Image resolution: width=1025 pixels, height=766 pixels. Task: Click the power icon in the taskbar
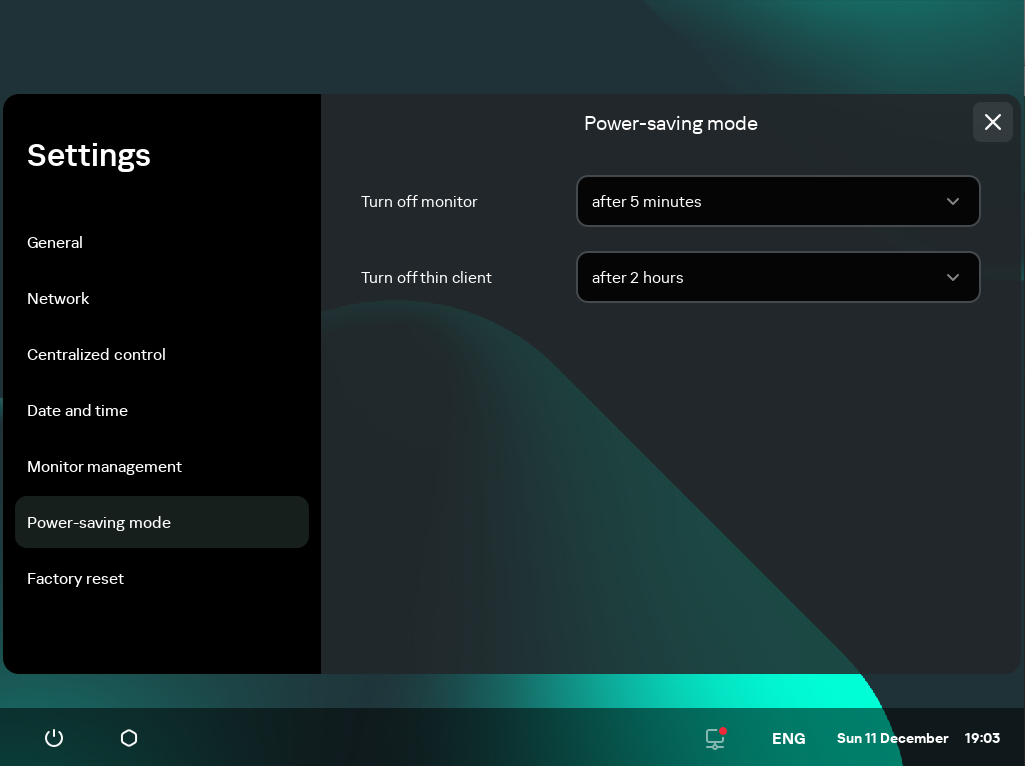[x=53, y=738]
